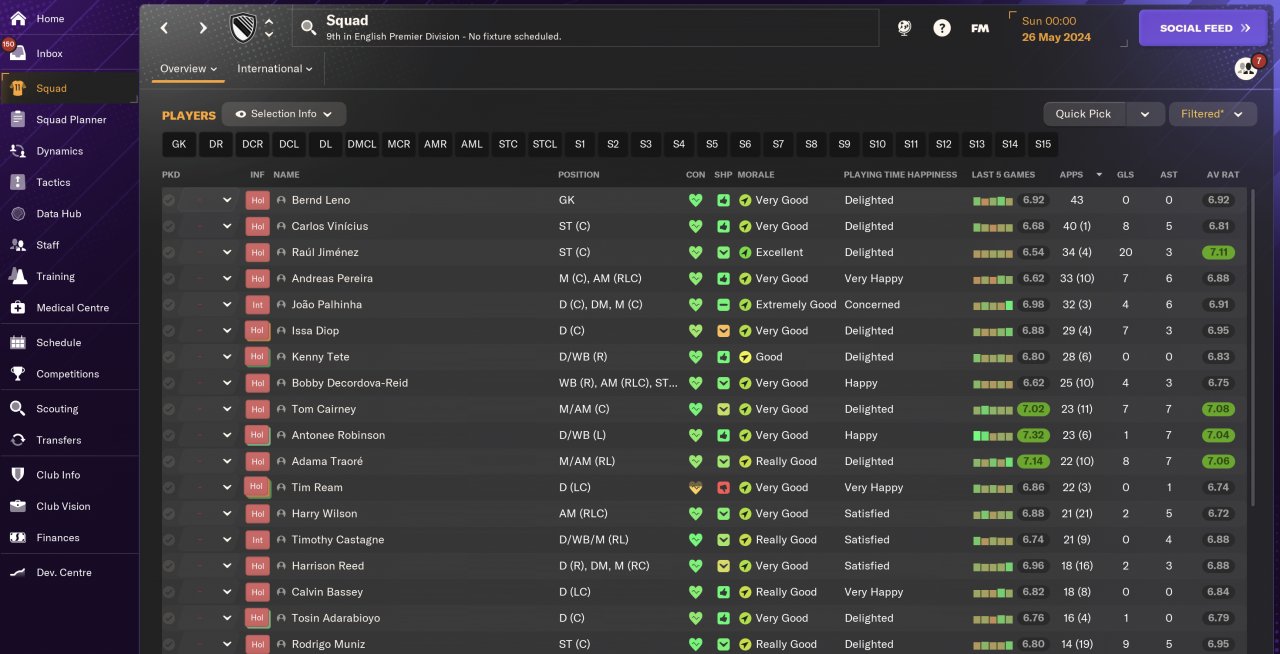Open the Training cone icon
Screen dimensions: 1280x654
pos(18,276)
